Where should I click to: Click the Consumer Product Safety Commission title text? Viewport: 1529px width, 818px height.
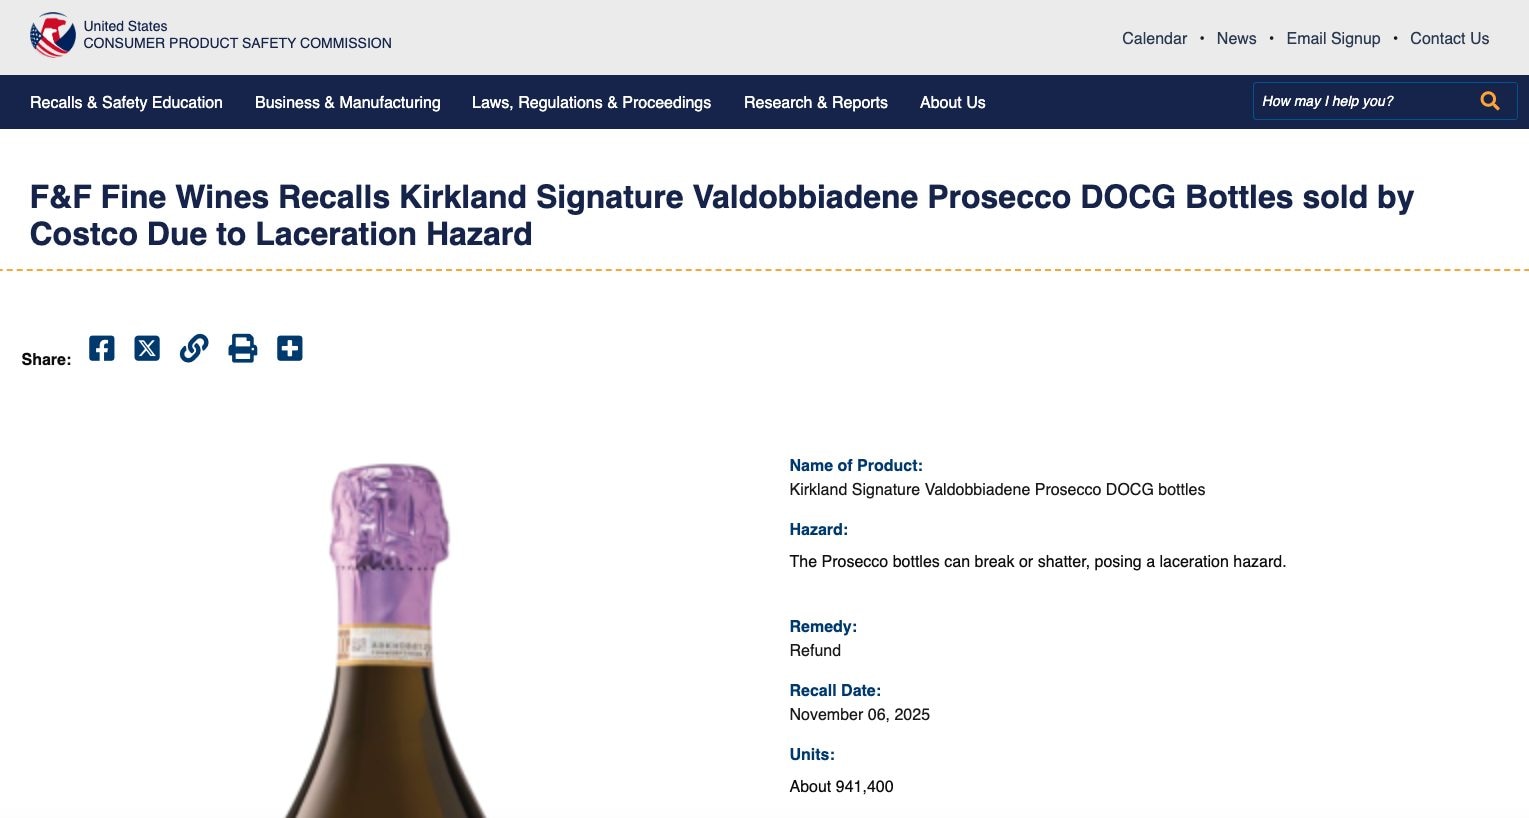click(x=237, y=43)
